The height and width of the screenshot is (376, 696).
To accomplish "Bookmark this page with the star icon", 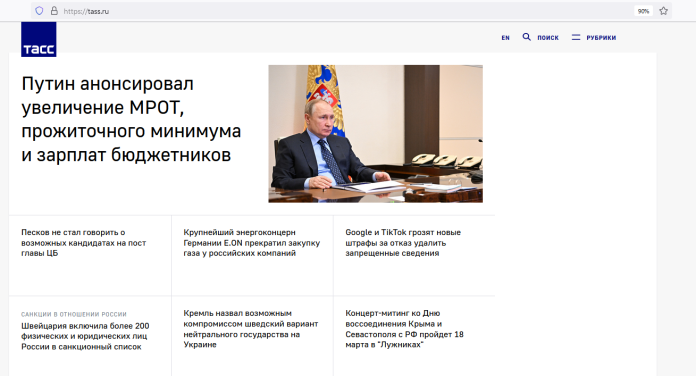I will coord(663,11).
